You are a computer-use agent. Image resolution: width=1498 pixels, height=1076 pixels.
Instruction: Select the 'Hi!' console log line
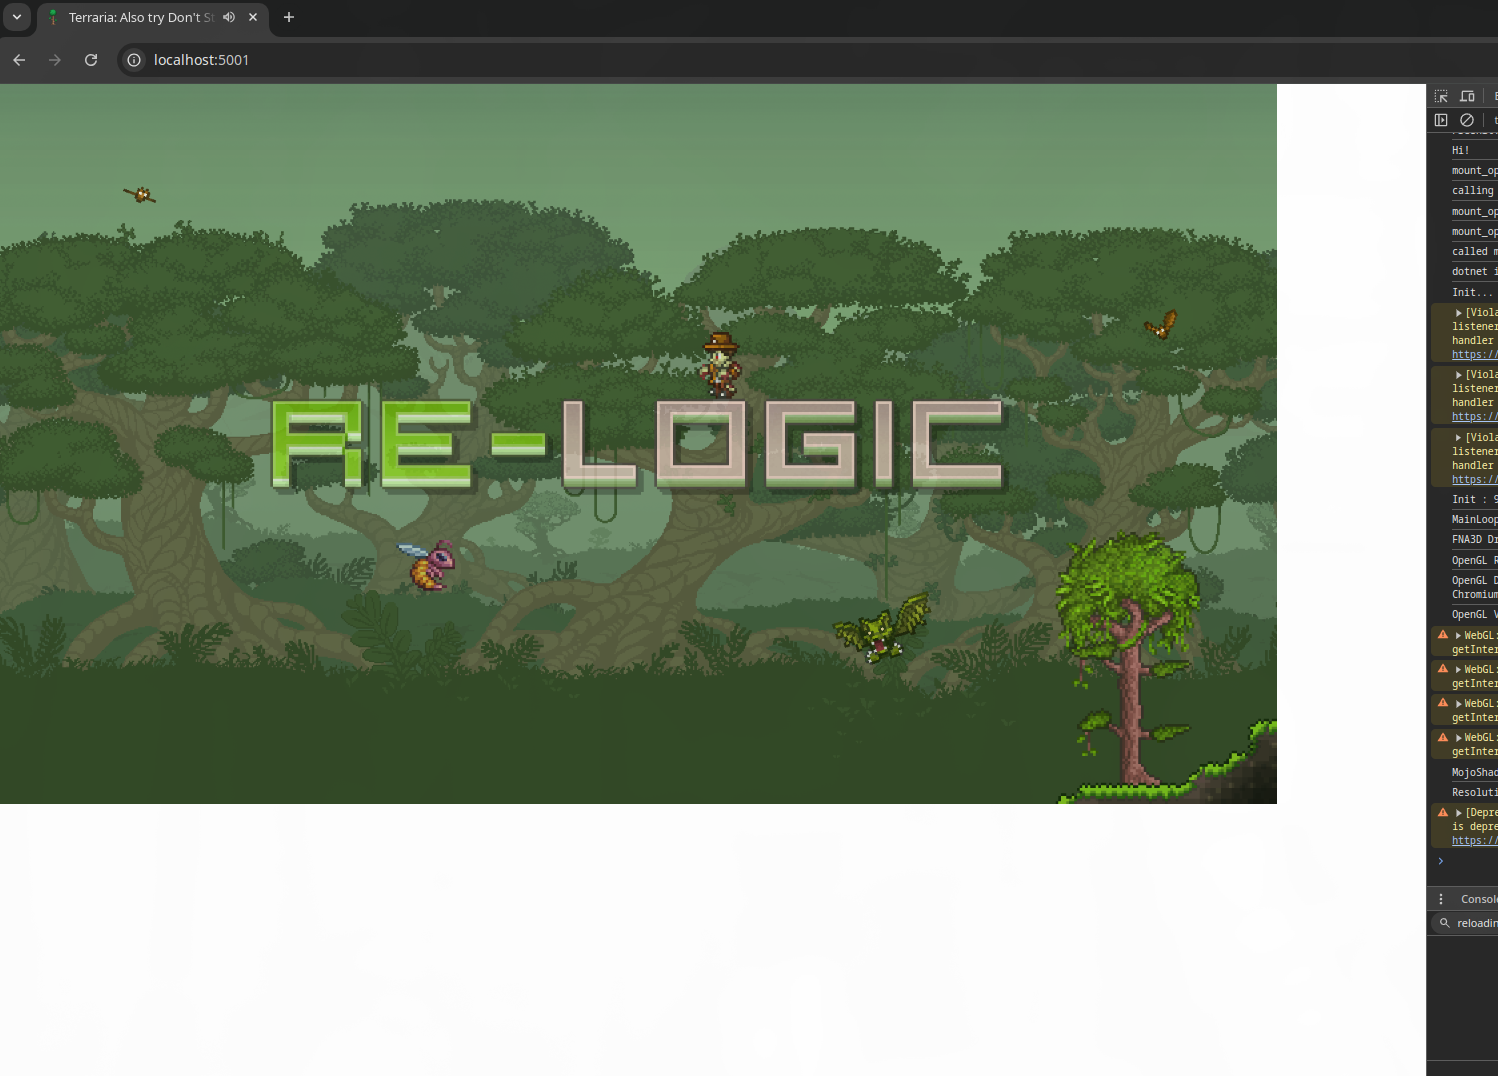[x=1462, y=150]
